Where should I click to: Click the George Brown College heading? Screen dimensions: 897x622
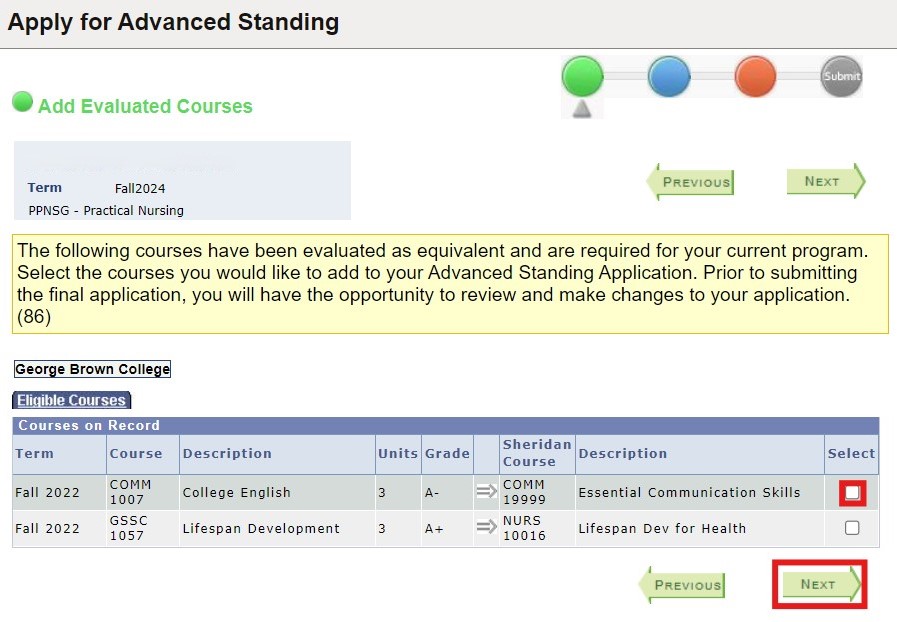tap(92, 368)
